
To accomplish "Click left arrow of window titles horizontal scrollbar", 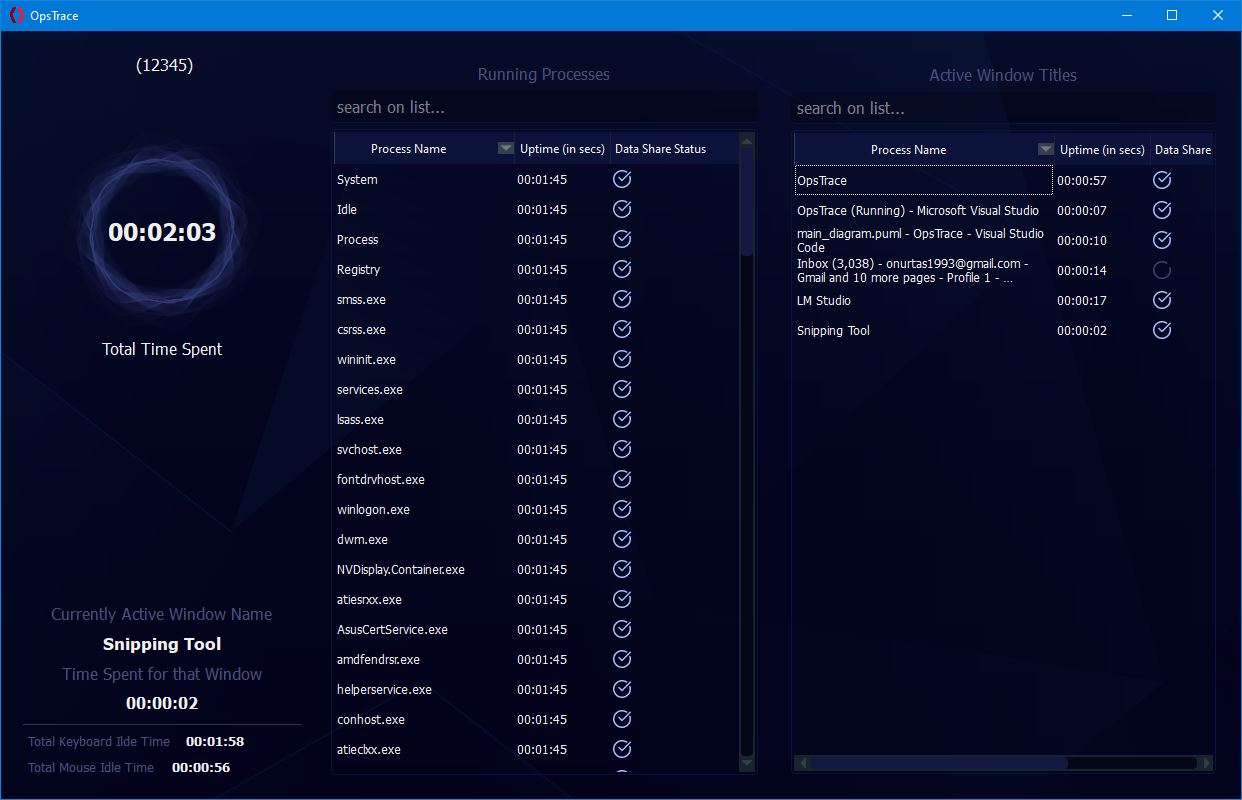I will point(801,763).
